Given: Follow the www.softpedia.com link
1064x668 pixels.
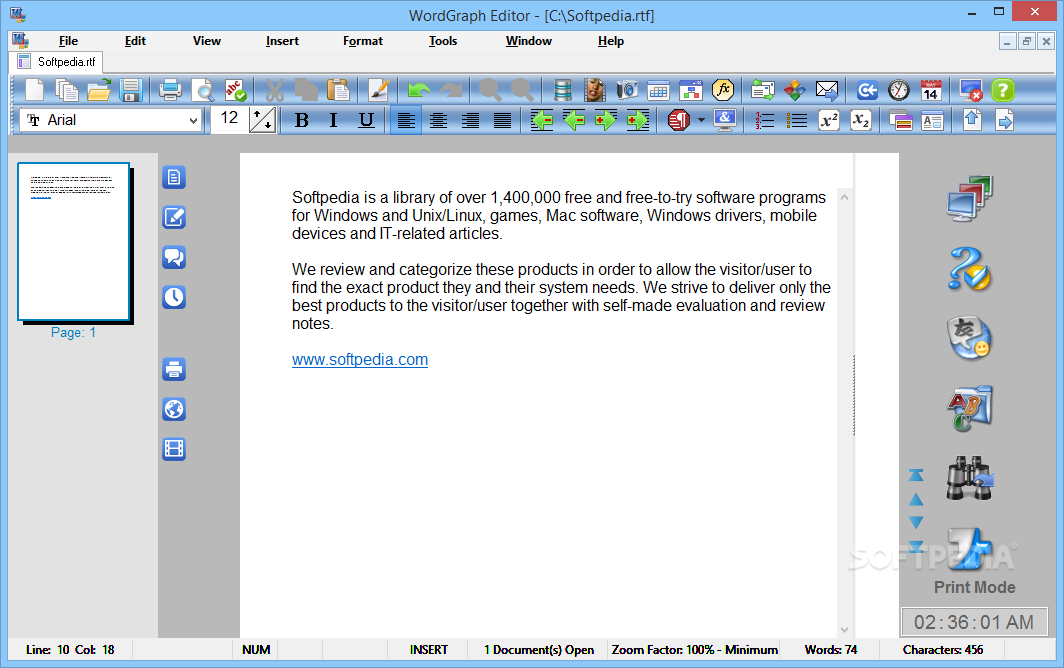Looking at the screenshot, I should (360, 360).
